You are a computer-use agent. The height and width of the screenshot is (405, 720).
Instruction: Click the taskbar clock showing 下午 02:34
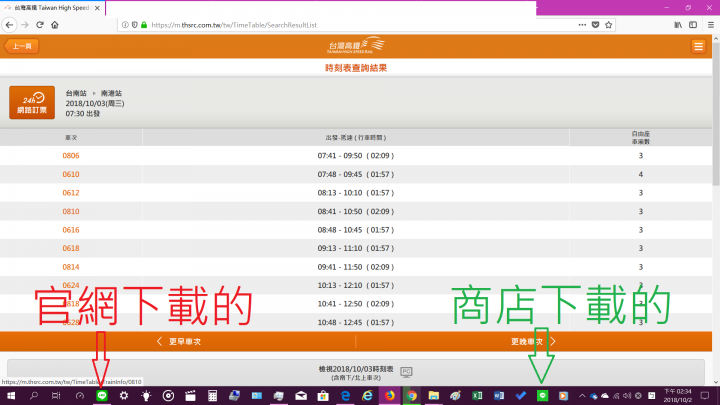click(x=677, y=396)
